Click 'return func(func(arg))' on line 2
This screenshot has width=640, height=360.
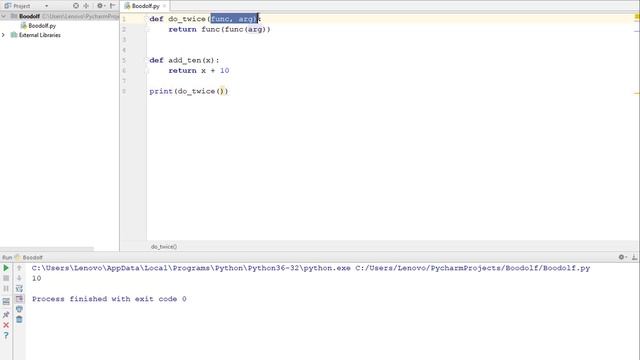click(220, 29)
